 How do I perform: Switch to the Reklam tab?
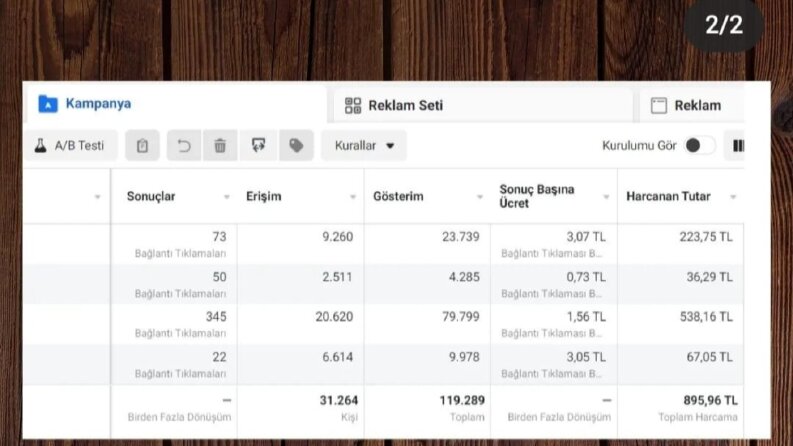tap(692, 105)
